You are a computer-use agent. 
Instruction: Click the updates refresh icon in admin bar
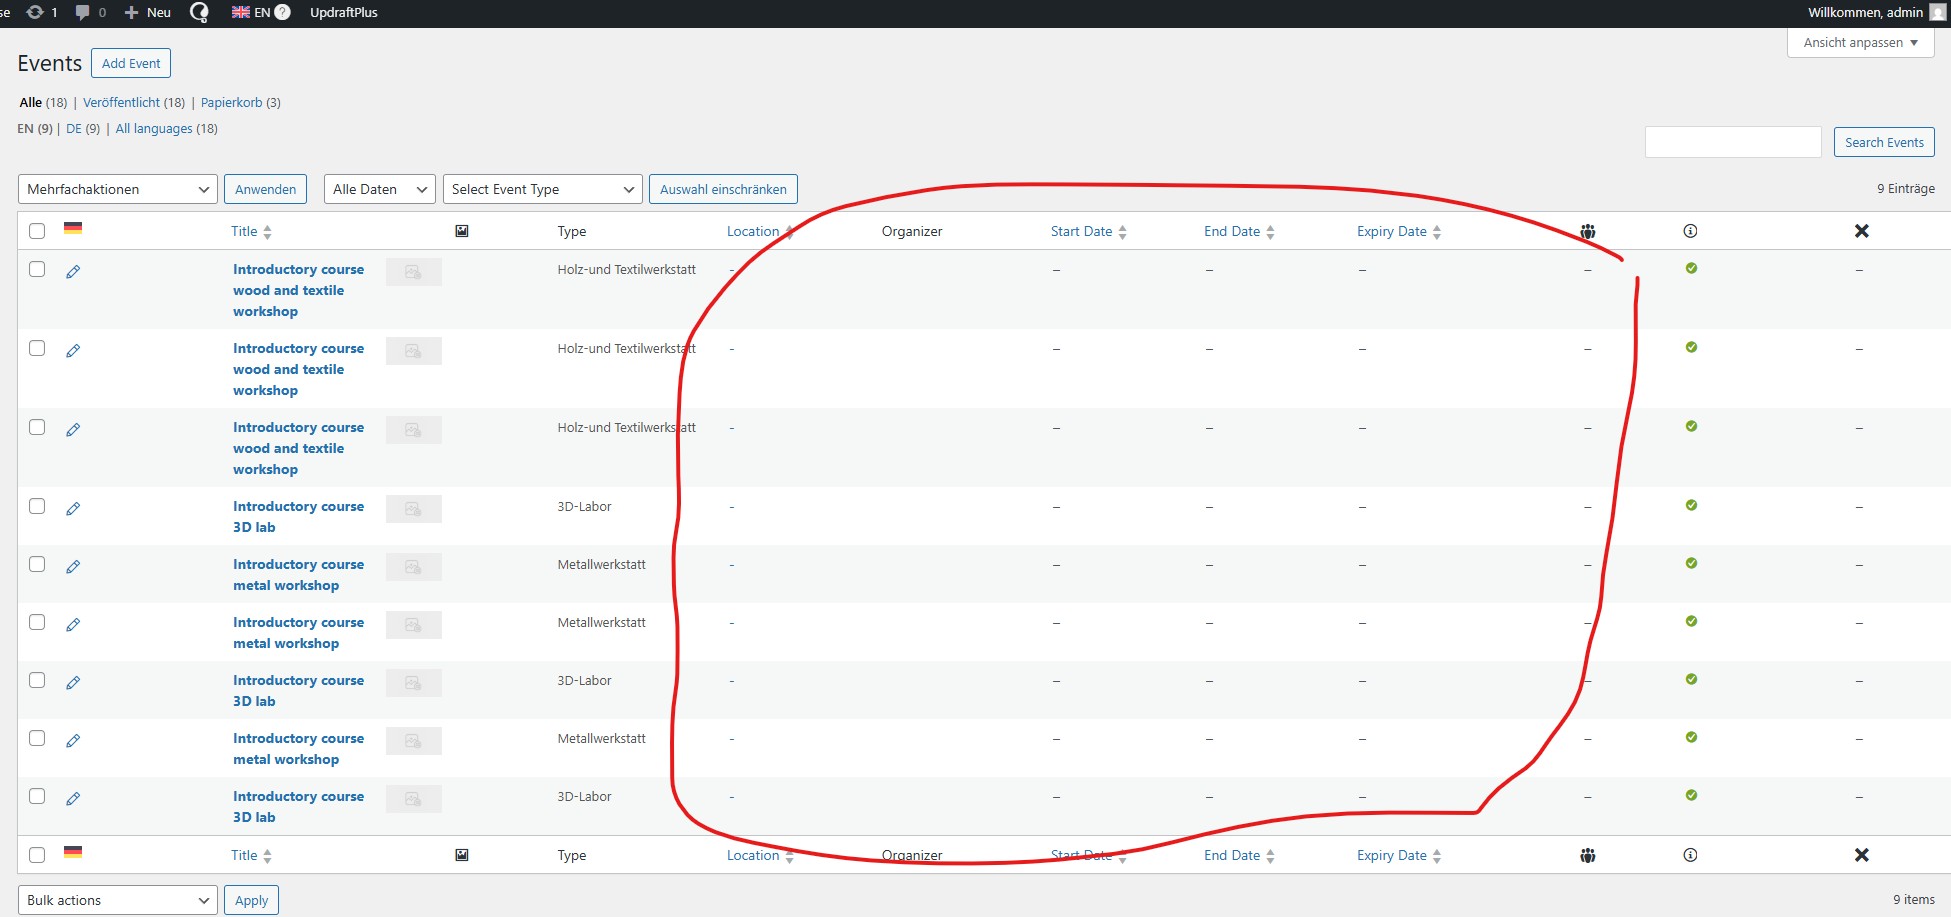35,12
